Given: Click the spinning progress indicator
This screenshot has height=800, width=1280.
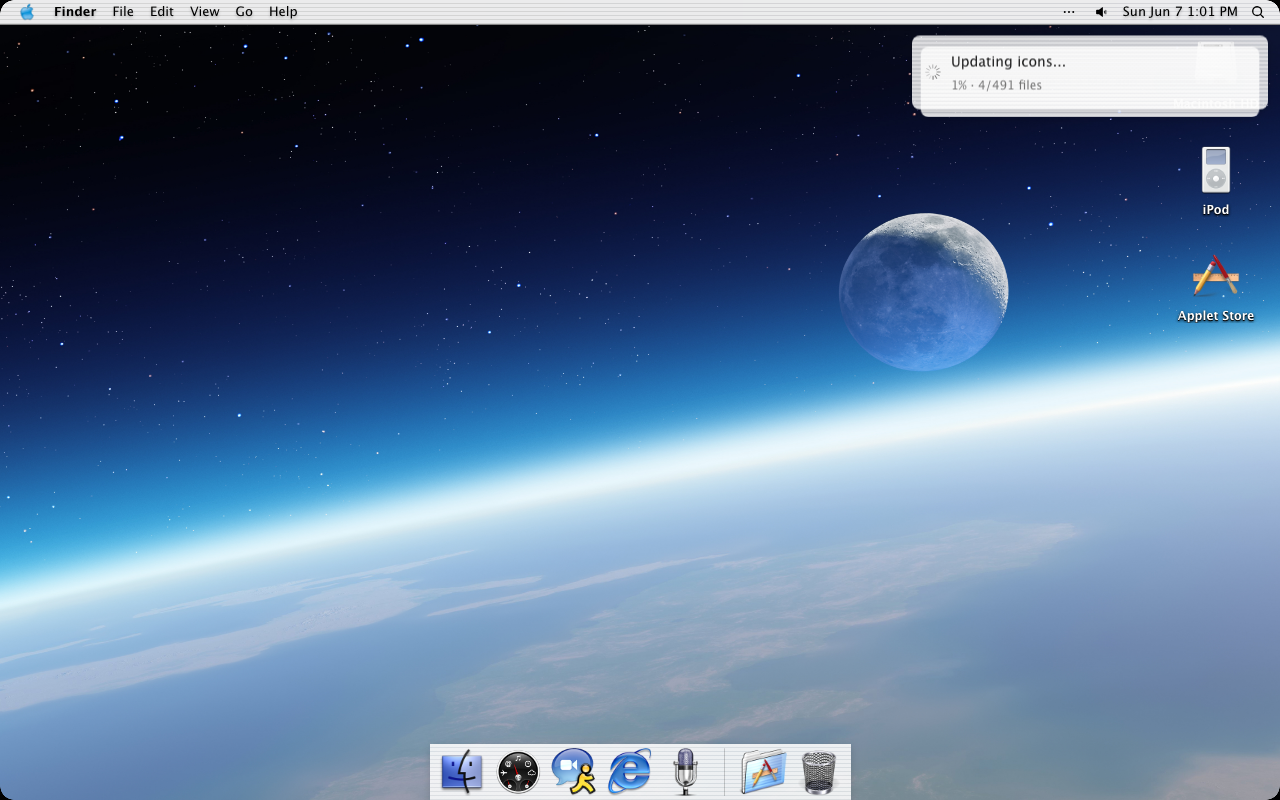Looking at the screenshot, I should [933, 72].
